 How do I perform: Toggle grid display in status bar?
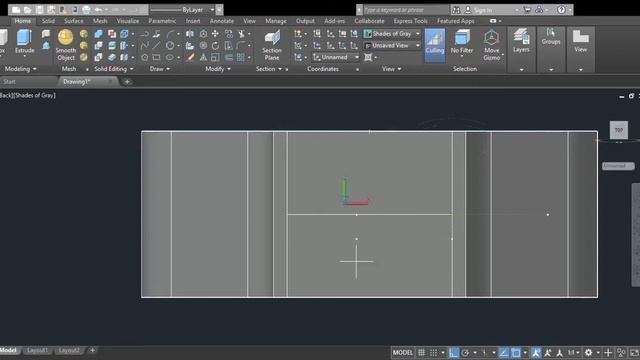coord(421,352)
